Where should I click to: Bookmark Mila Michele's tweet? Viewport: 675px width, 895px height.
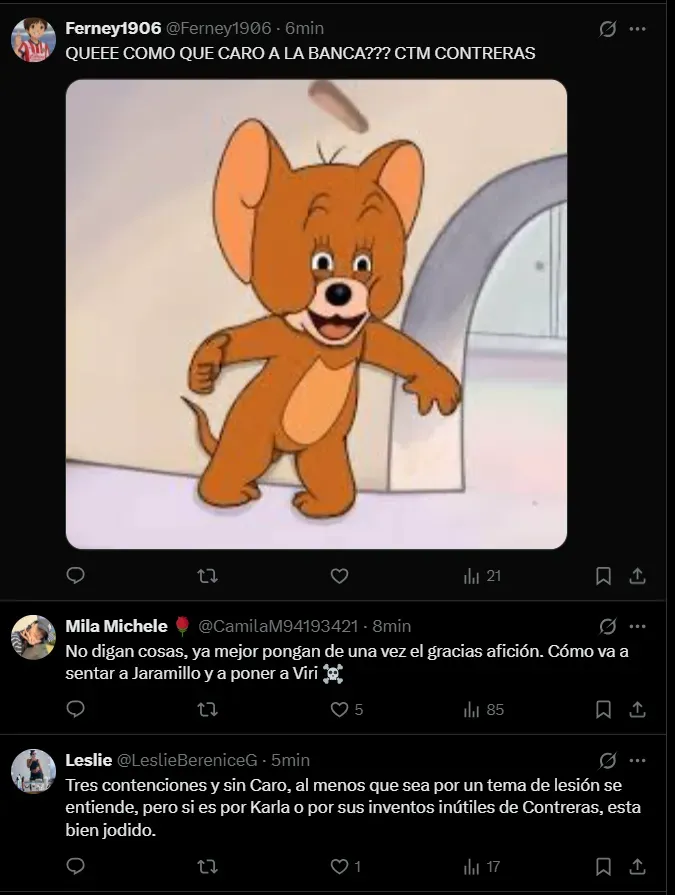tap(603, 709)
